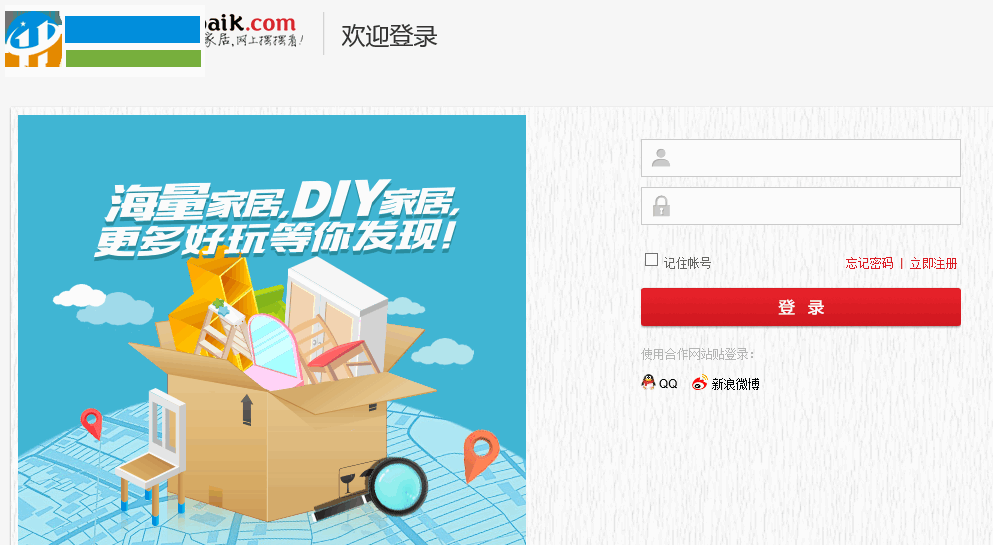The height and width of the screenshot is (545, 993).
Task: Focus the password input field
Action: tap(800, 206)
